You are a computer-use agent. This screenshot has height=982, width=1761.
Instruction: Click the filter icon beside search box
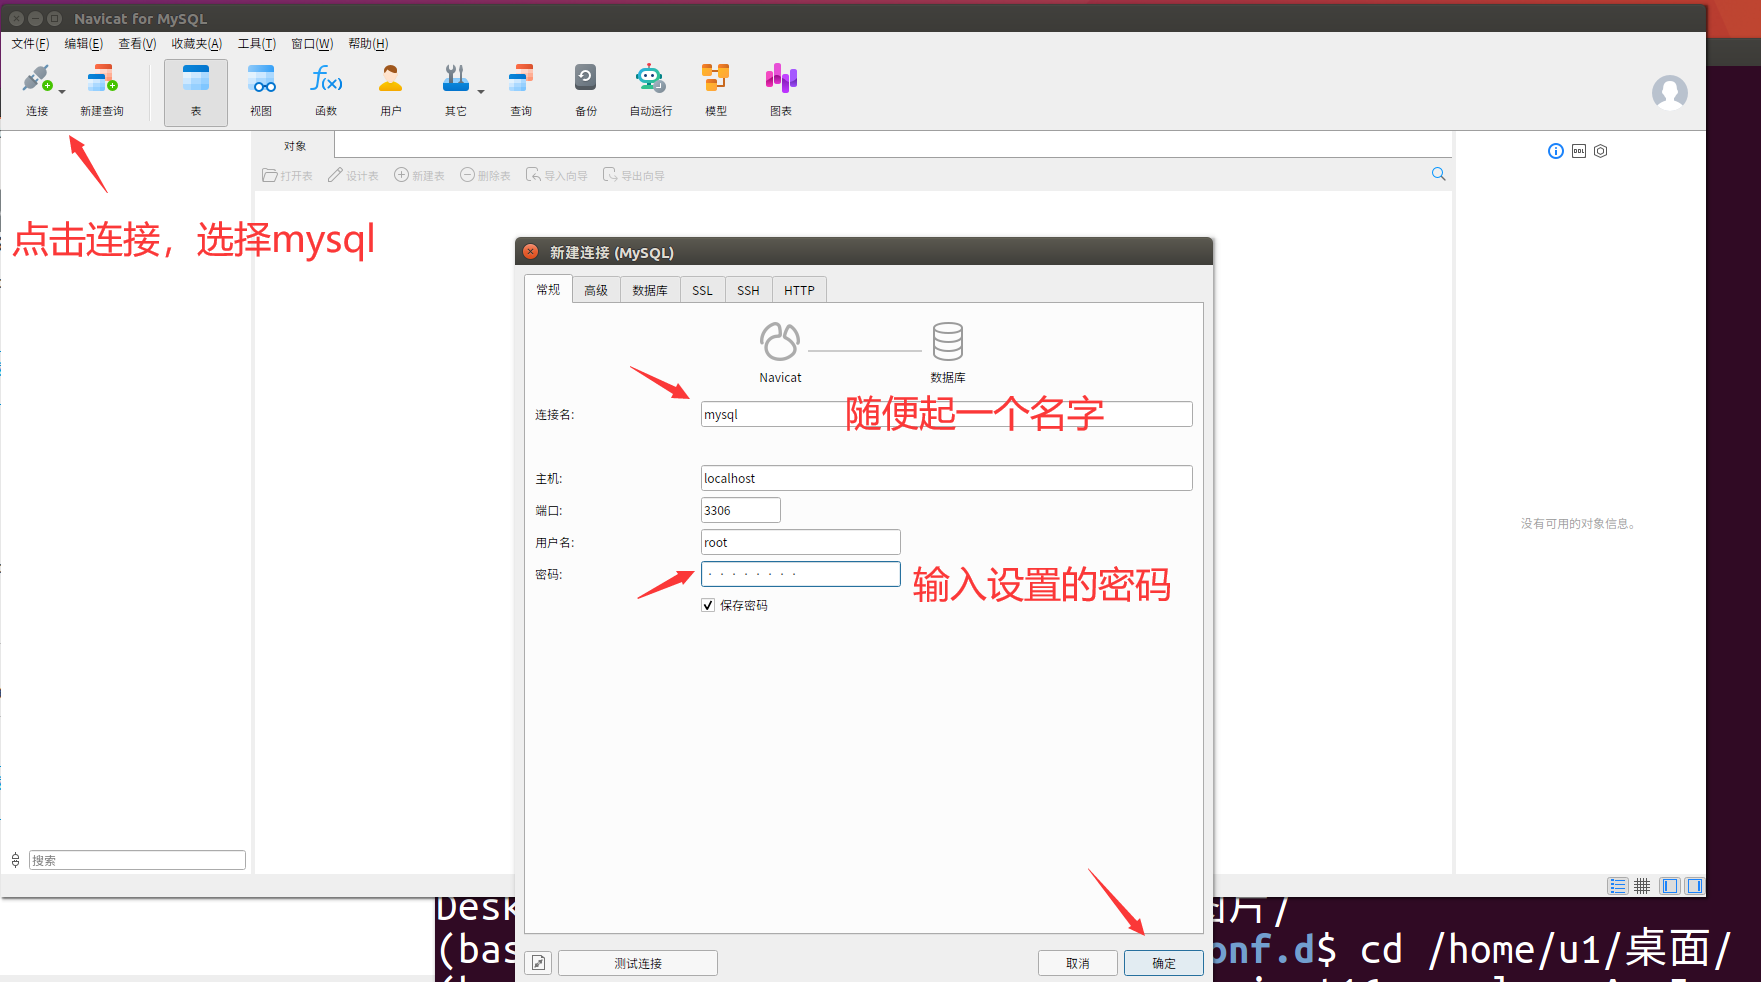click(x=15, y=860)
